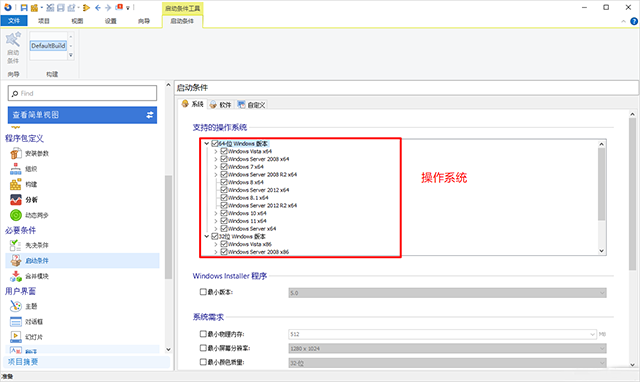Toggle 32位 Windows 版本 checkbox

point(215,236)
